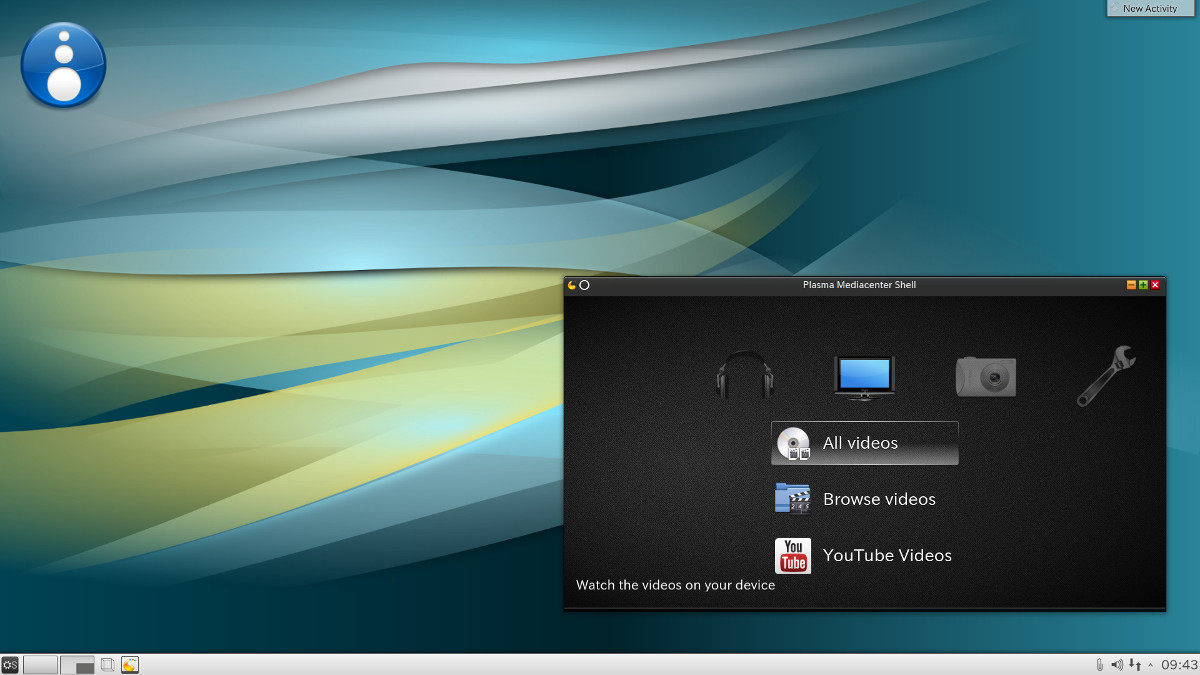
Task: Open the Music headphones category
Action: pos(746,376)
